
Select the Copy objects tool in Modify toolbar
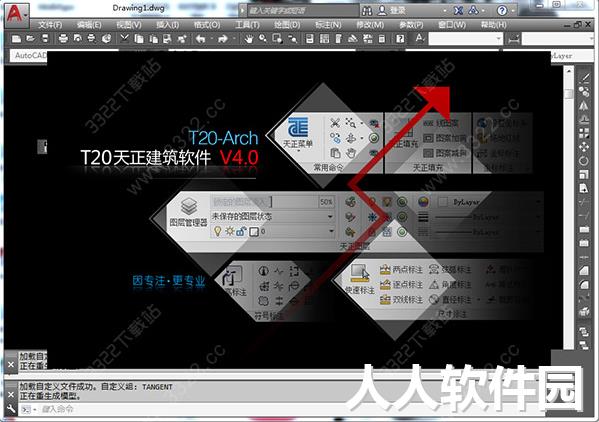tap(584, 92)
